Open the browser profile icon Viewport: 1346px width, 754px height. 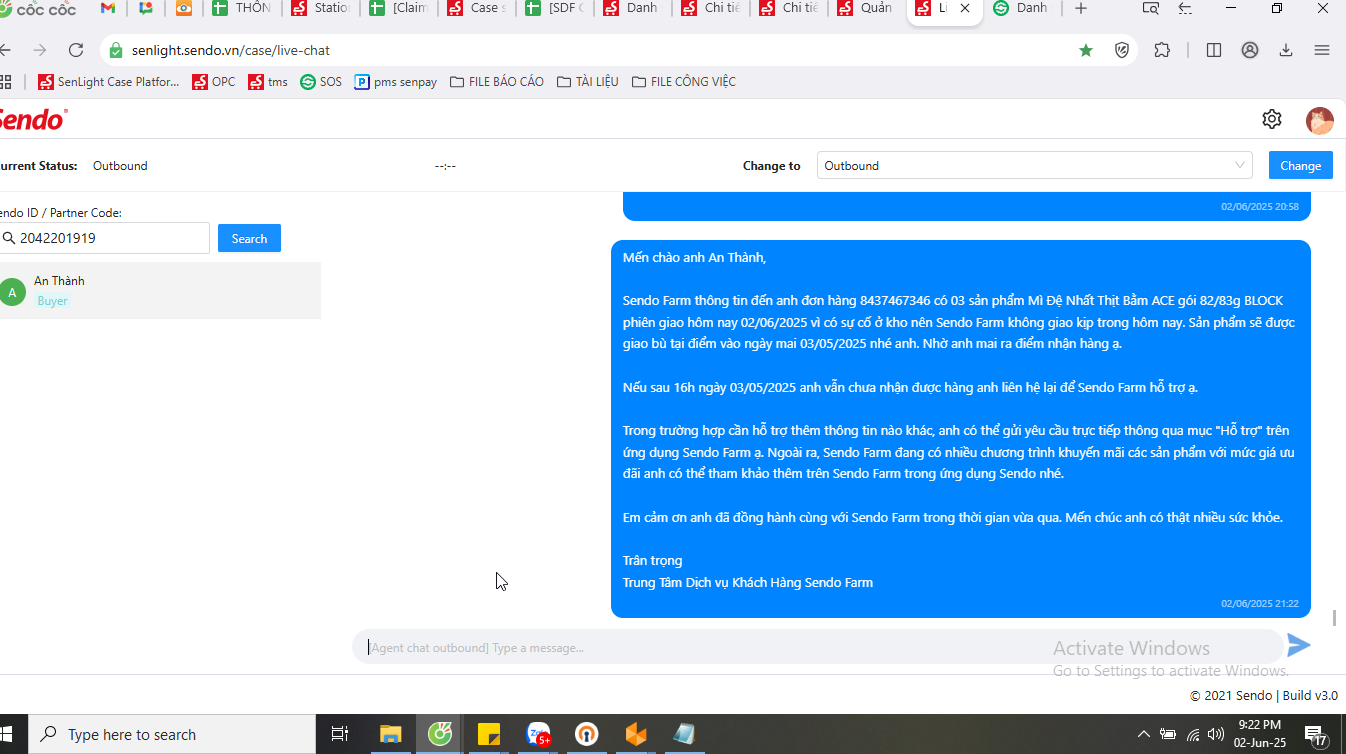(x=1250, y=50)
